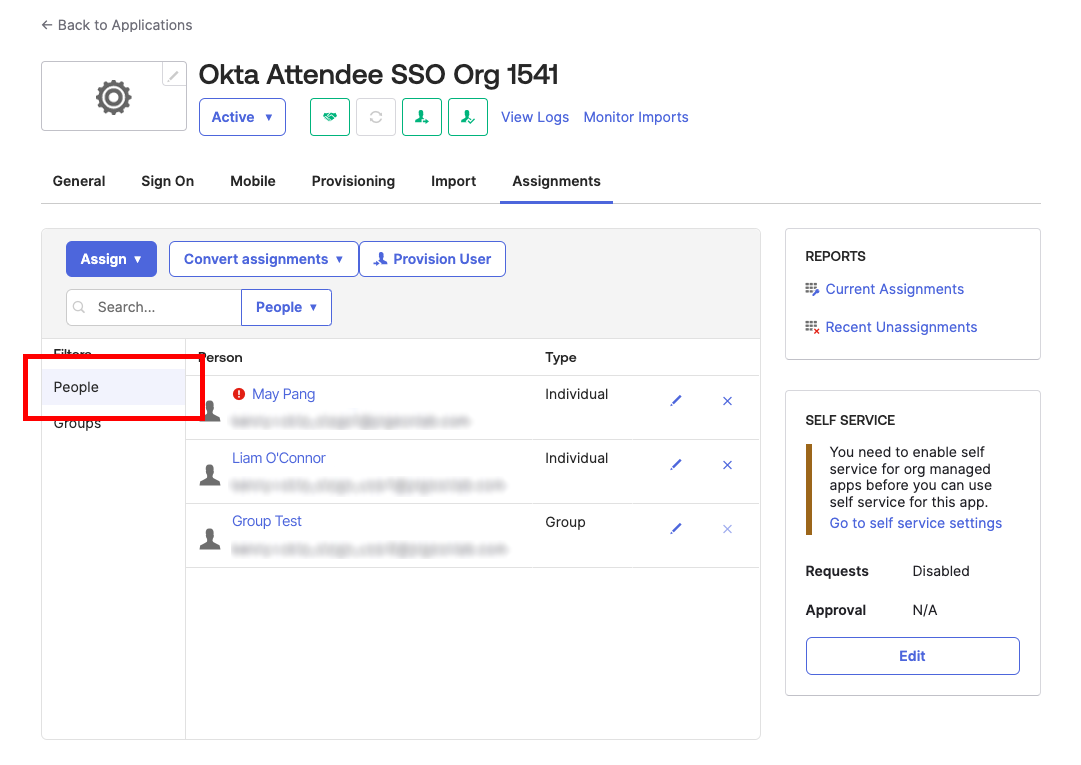Click the Person column header
Screen dimensions: 1081x765
click(x=221, y=358)
